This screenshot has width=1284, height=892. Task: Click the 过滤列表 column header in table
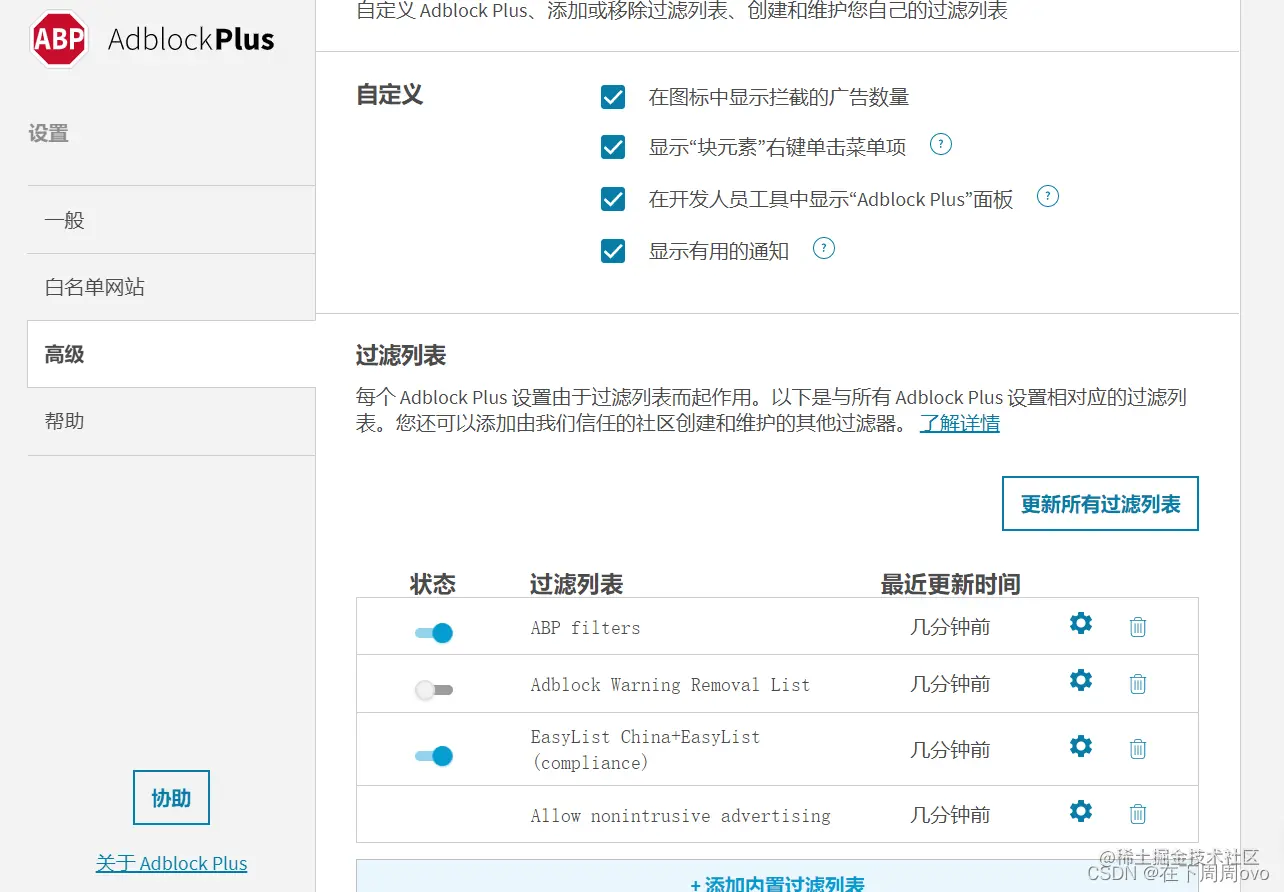click(x=577, y=584)
